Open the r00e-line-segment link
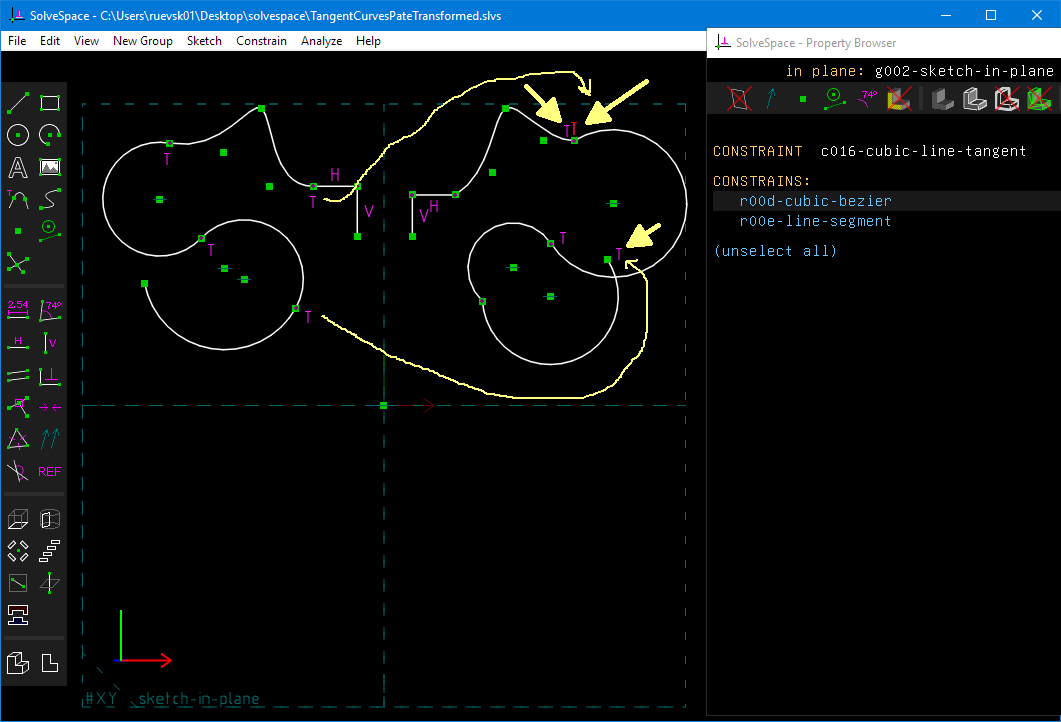The height and width of the screenshot is (722, 1061). coord(815,221)
